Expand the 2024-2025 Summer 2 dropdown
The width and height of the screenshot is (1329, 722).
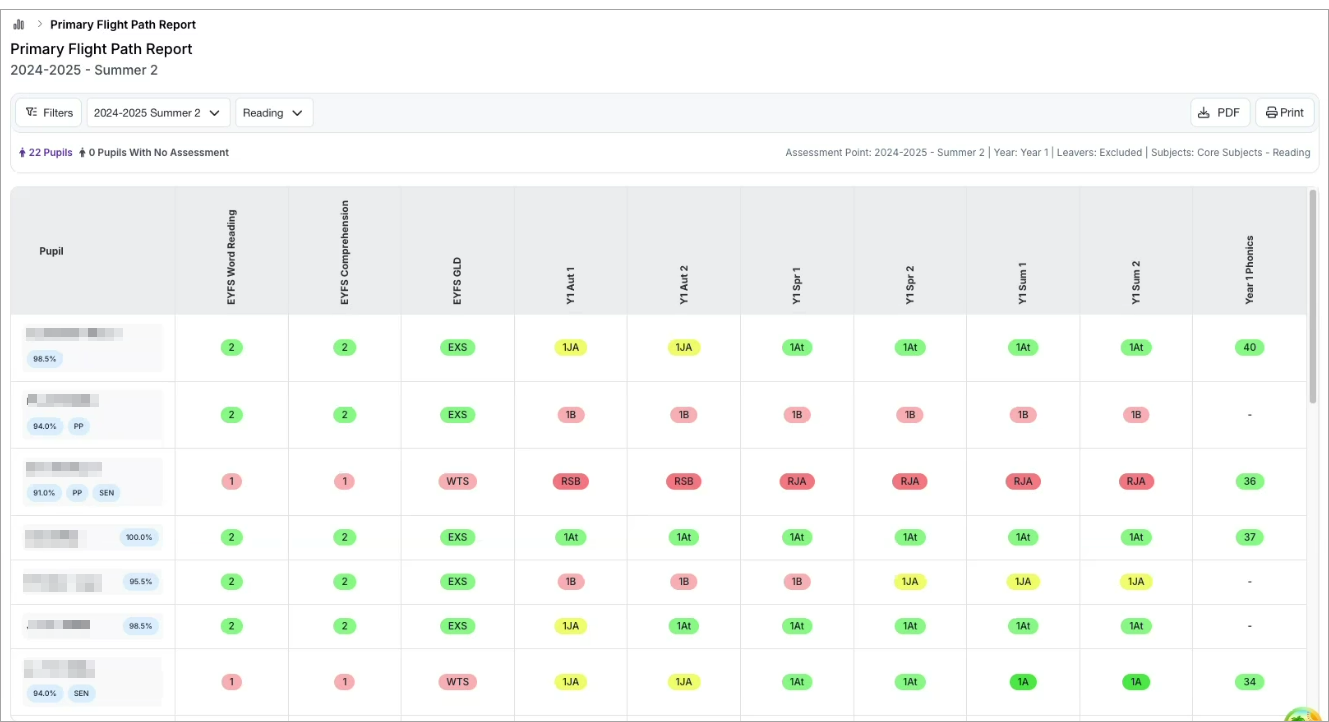coord(158,113)
